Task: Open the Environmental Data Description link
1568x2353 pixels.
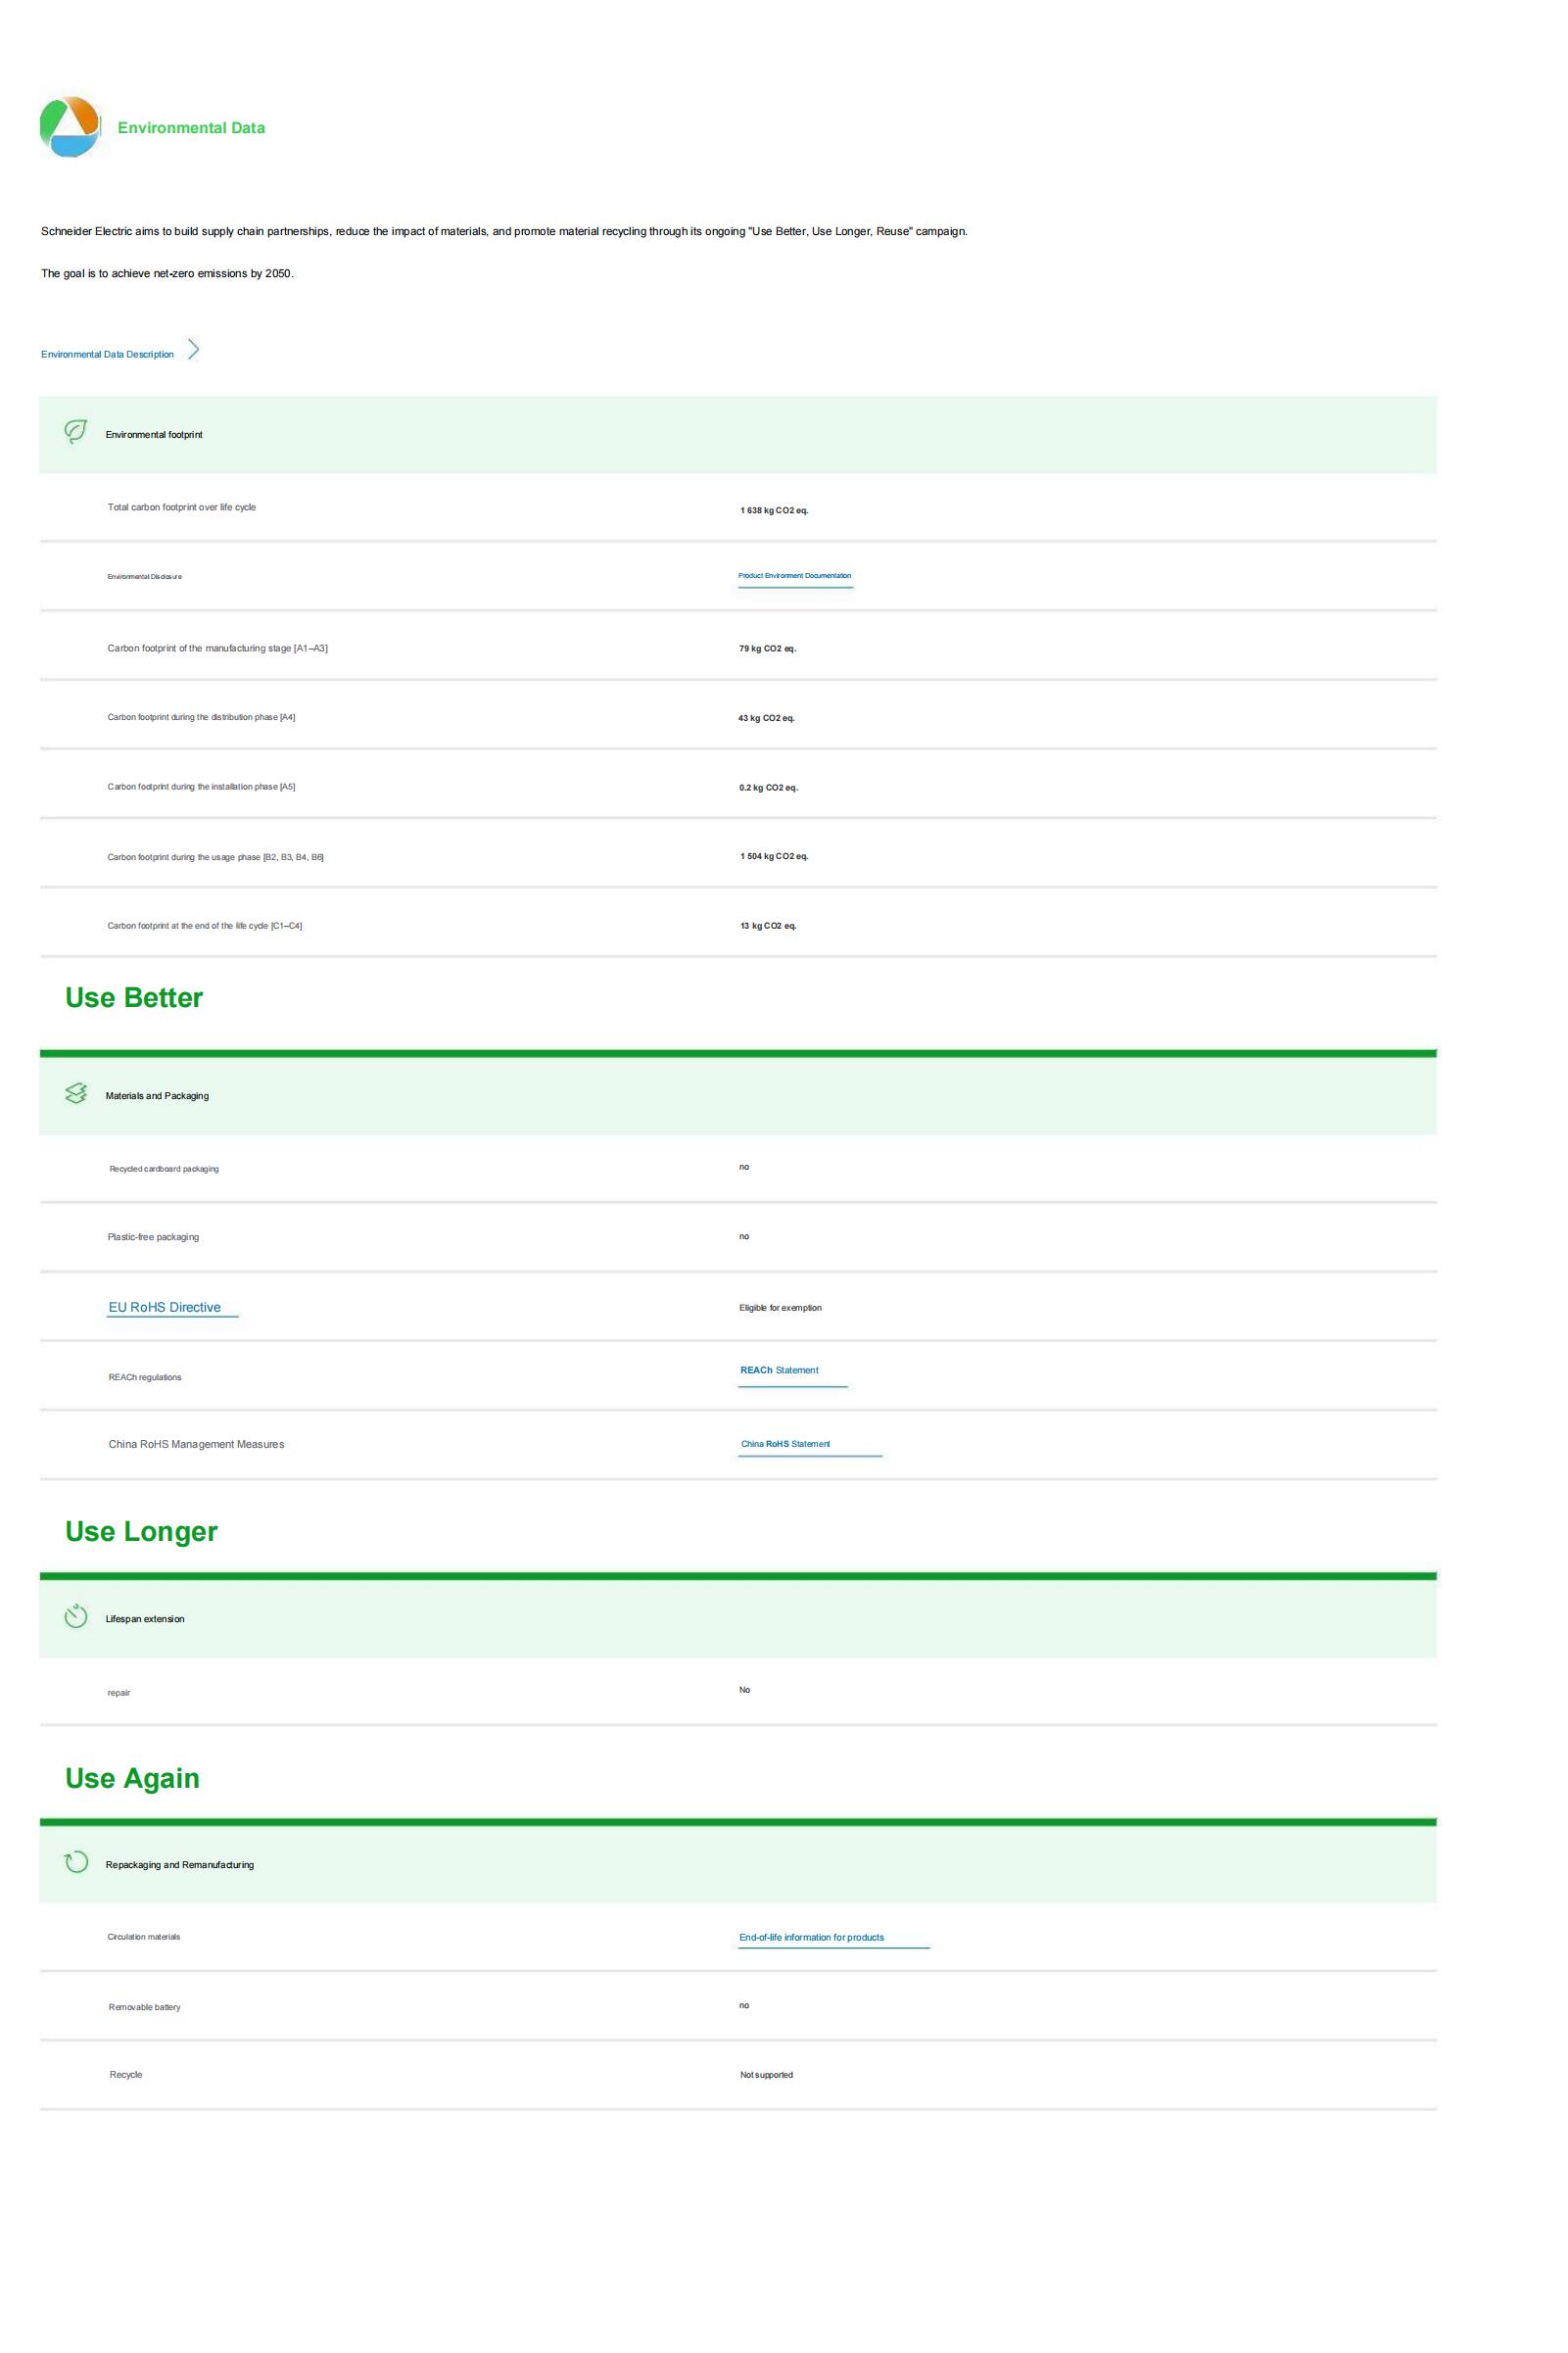Action: [107, 355]
